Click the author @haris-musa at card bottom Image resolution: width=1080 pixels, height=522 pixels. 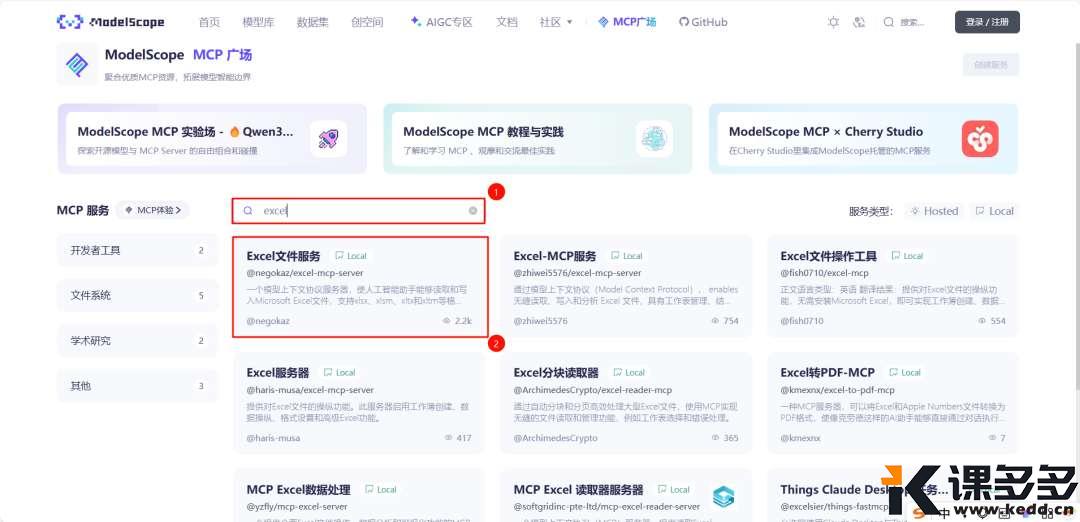pyautogui.click(x=273, y=438)
